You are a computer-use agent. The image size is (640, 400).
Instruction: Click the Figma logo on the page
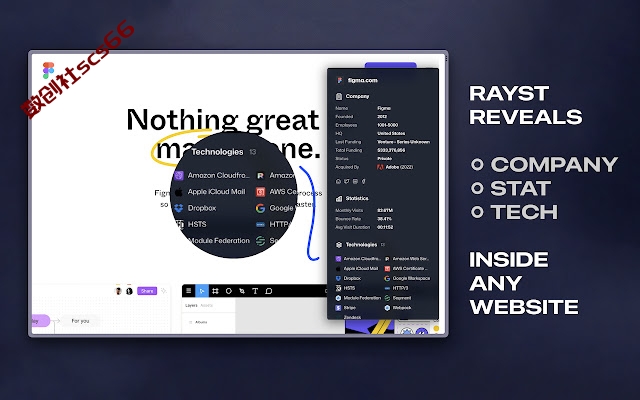coord(48,71)
